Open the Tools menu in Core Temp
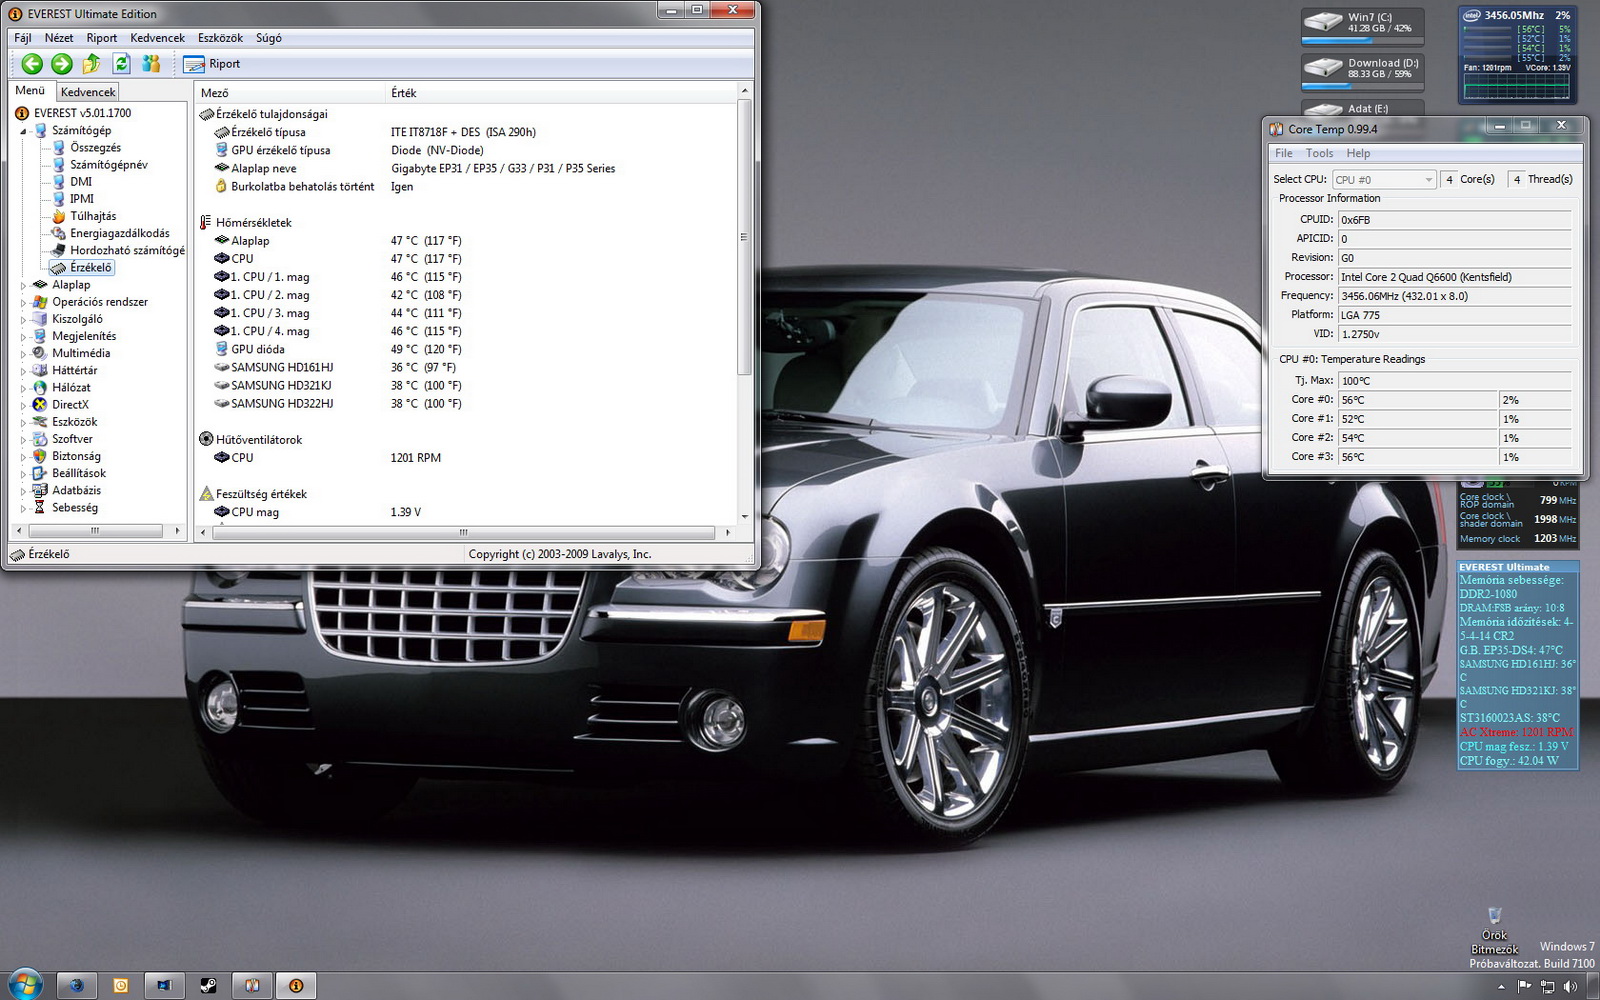The width and height of the screenshot is (1600, 1000). click(x=1319, y=153)
